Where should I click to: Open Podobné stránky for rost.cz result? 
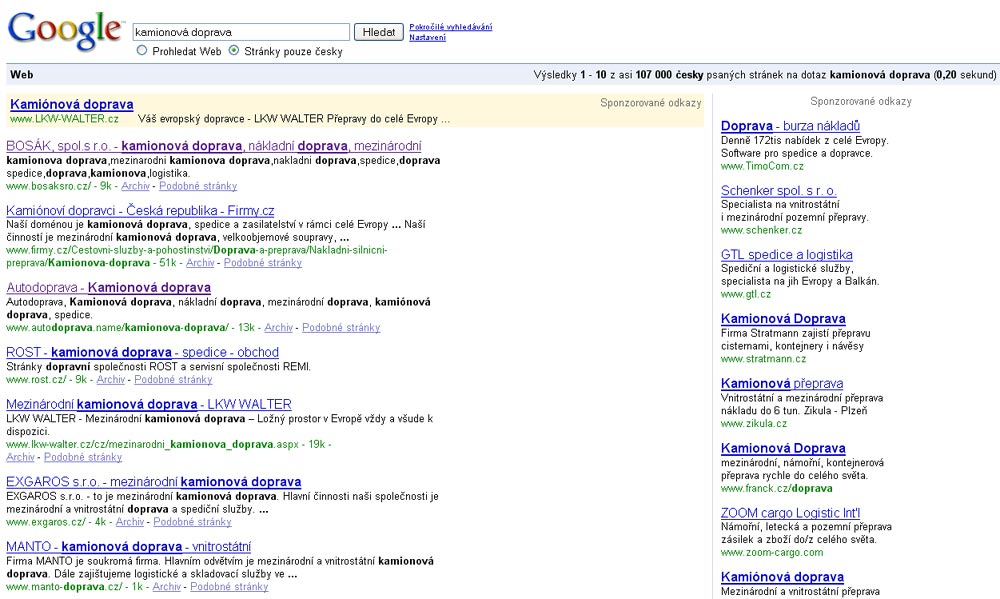(x=173, y=380)
